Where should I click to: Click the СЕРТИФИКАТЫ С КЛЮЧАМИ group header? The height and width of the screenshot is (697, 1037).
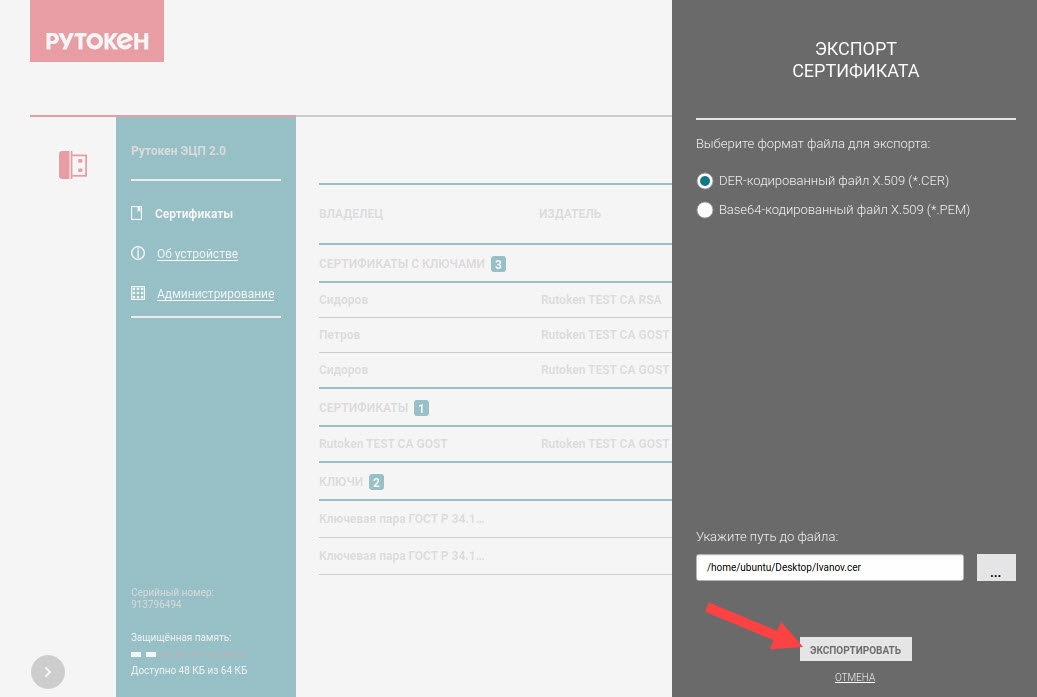click(401, 264)
